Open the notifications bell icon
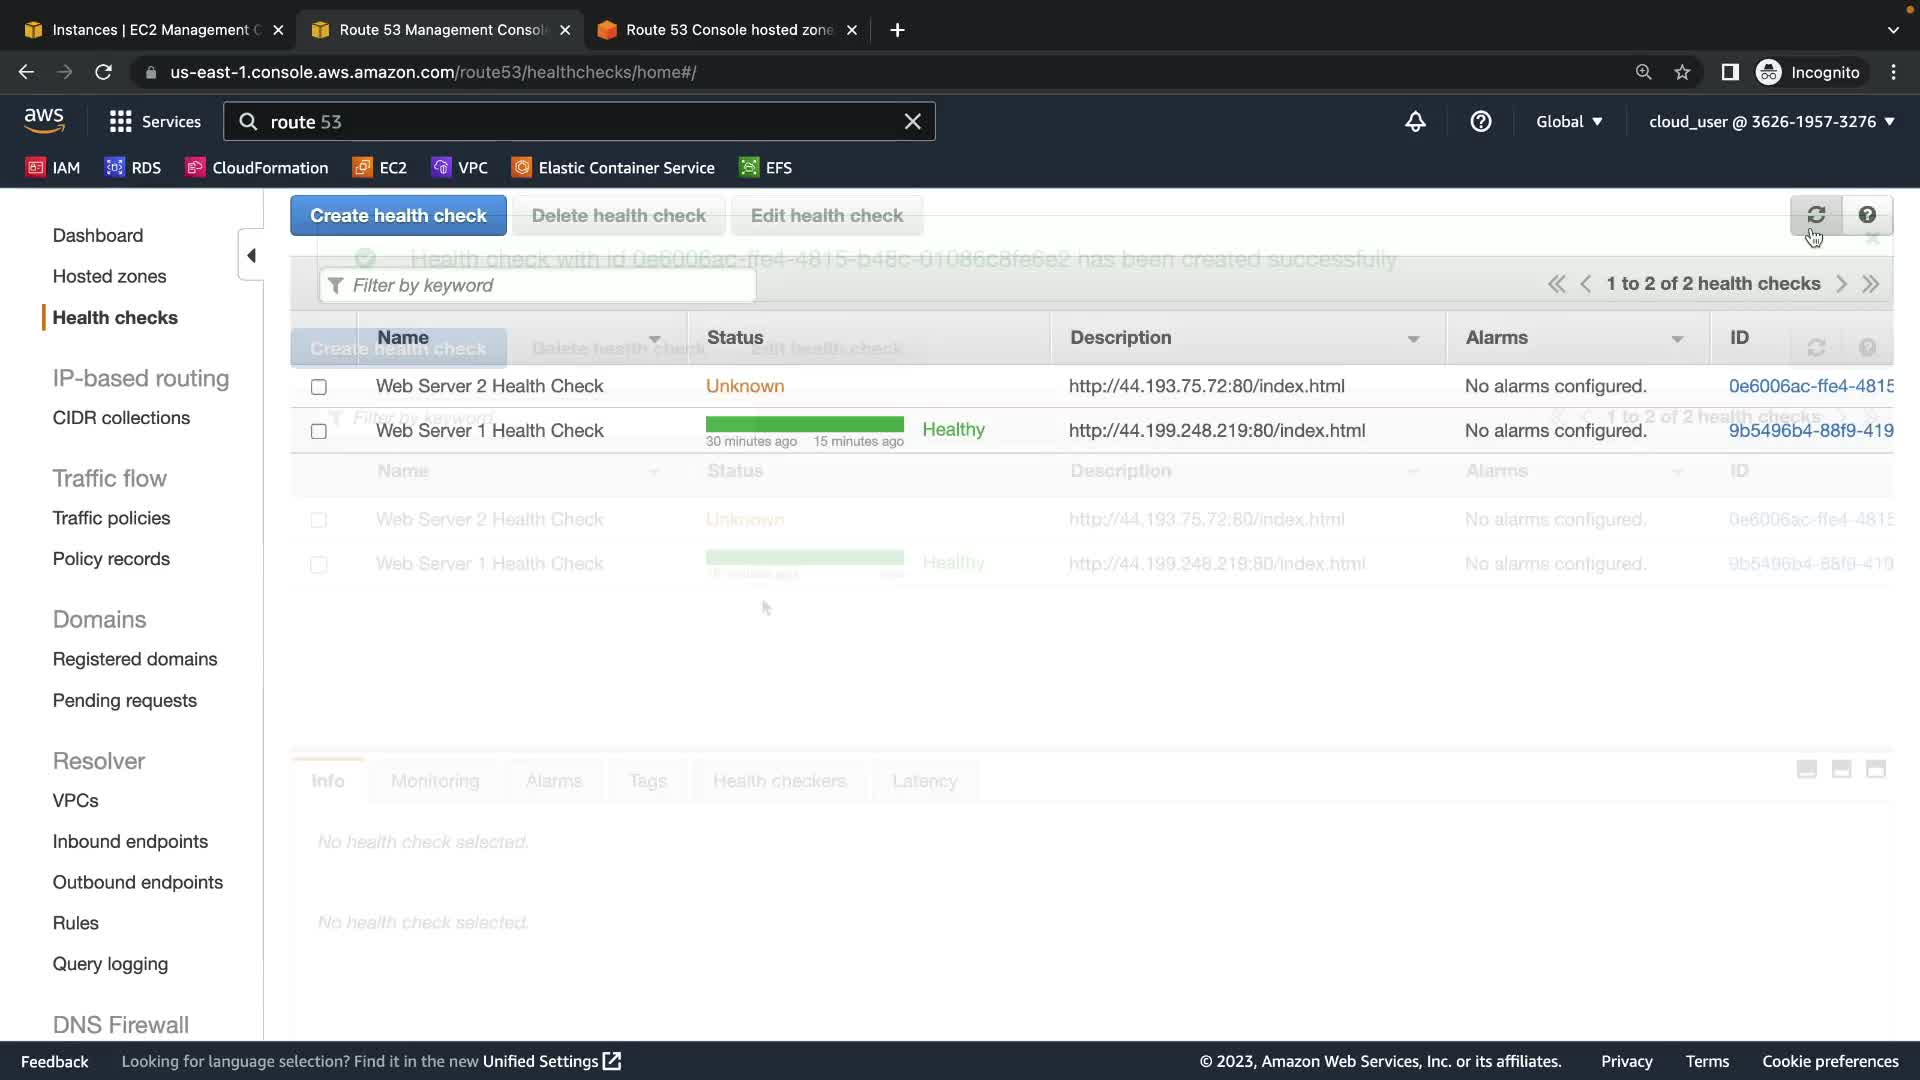The width and height of the screenshot is (1920, 1080). coord(1415,122)
